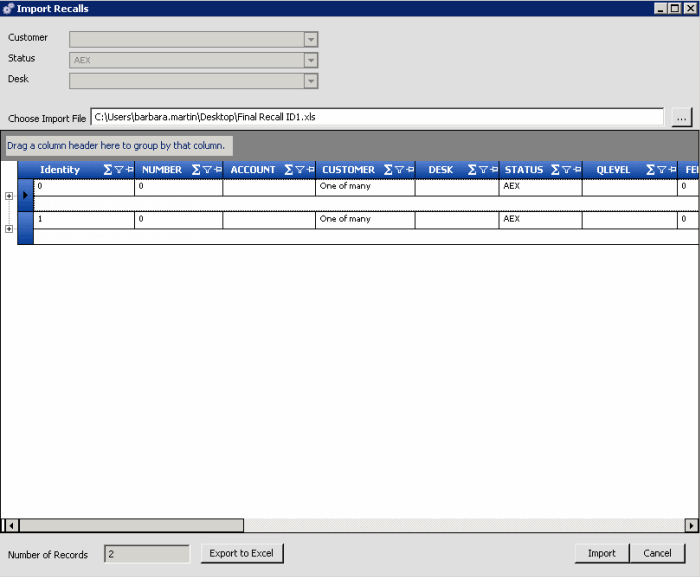Click the sum icon in STATUS column header
The image size is (700, 577).
[x=555, y=170]
